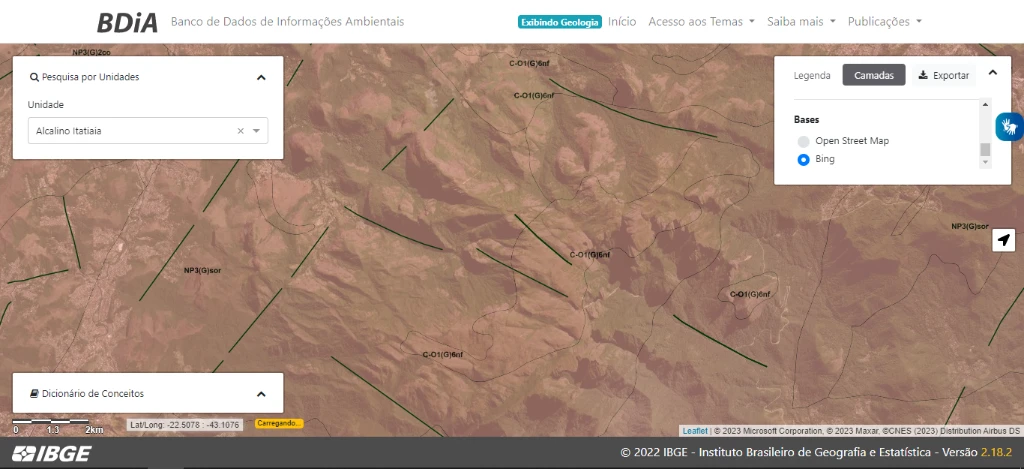
Task: Click the book icon in Dicionário de Conceitos
Action: pos(35,394)
